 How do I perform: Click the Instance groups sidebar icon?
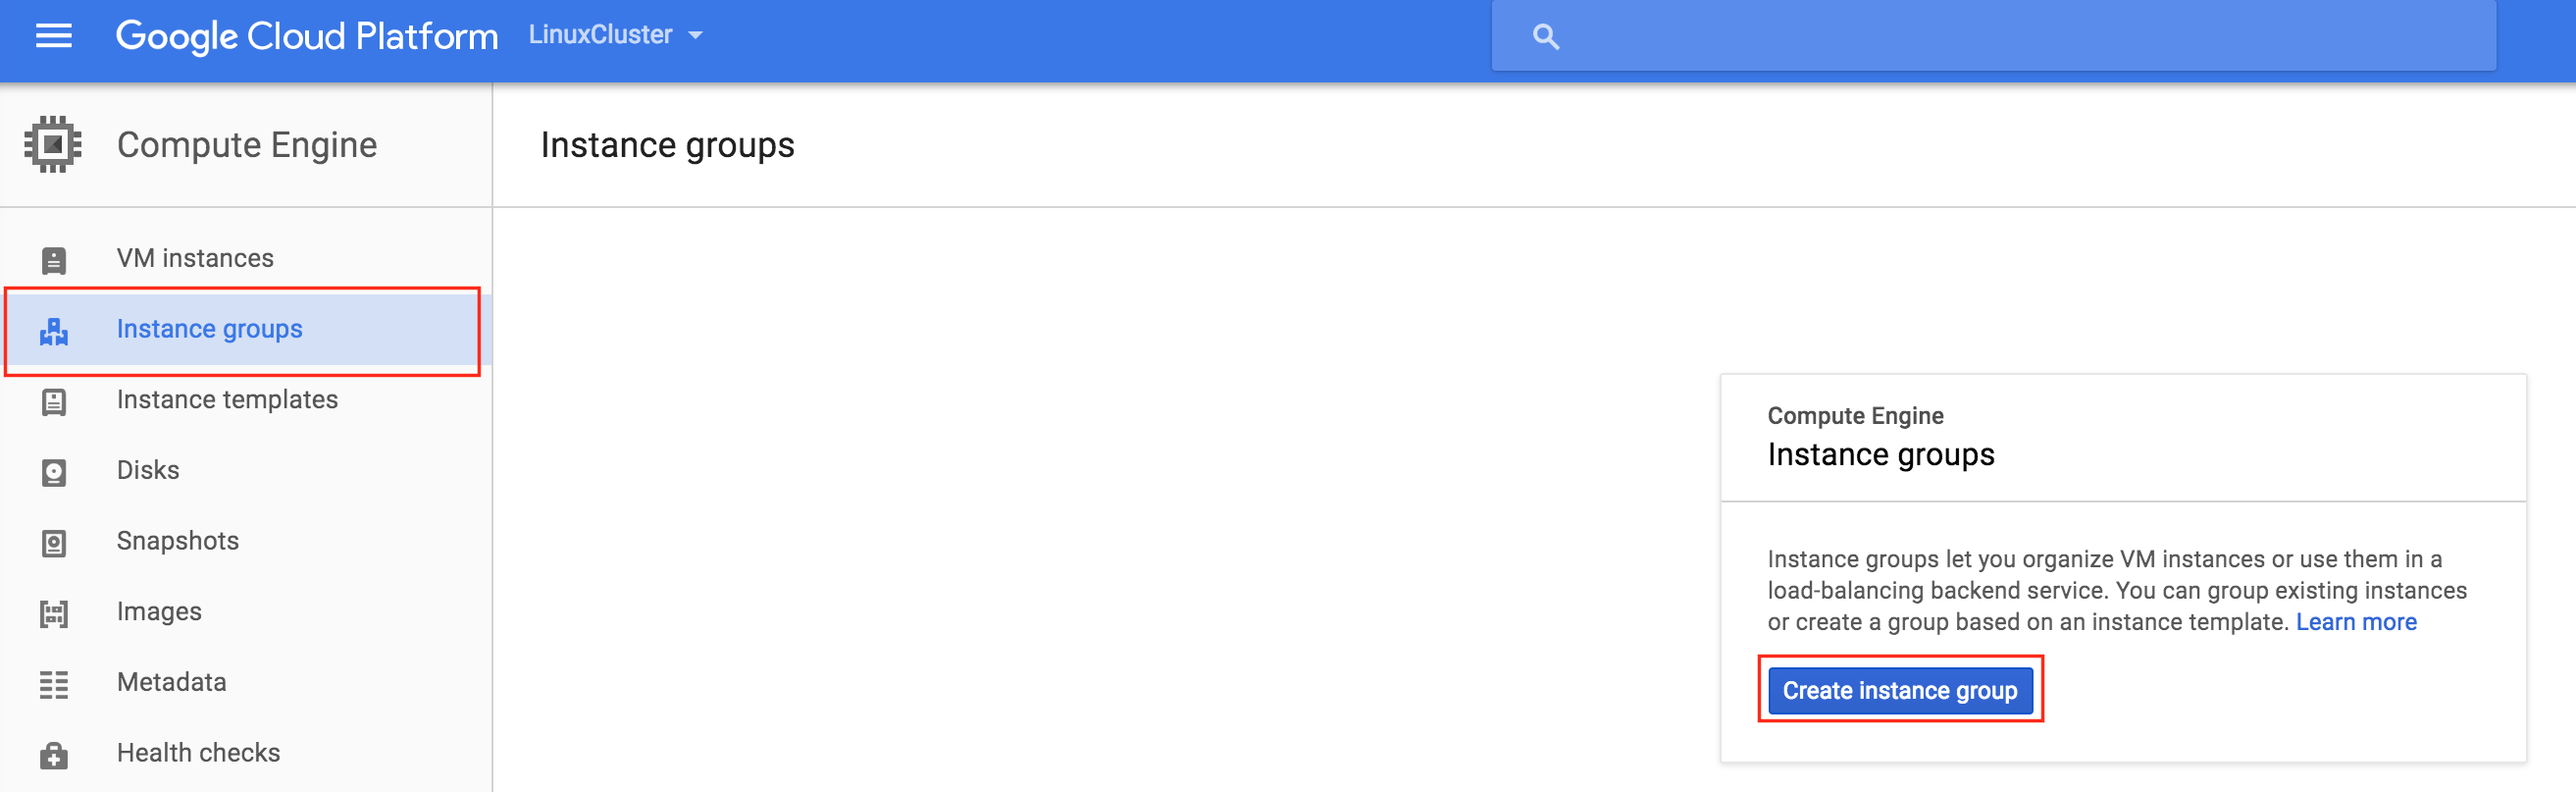tap(54, 331)
